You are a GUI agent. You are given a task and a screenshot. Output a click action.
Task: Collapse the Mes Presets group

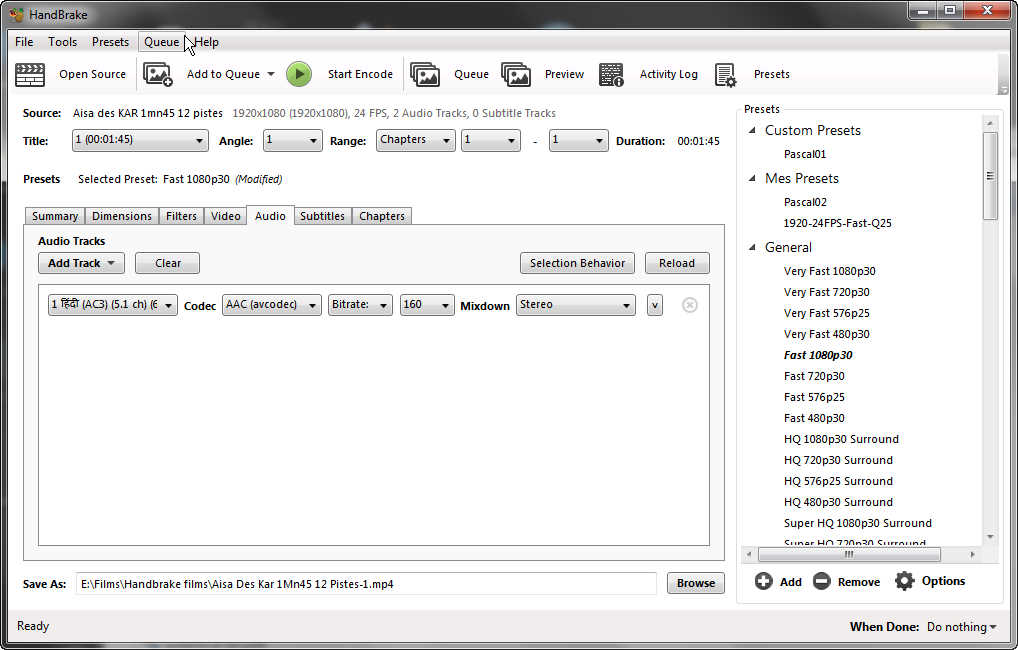coord(752,179)
